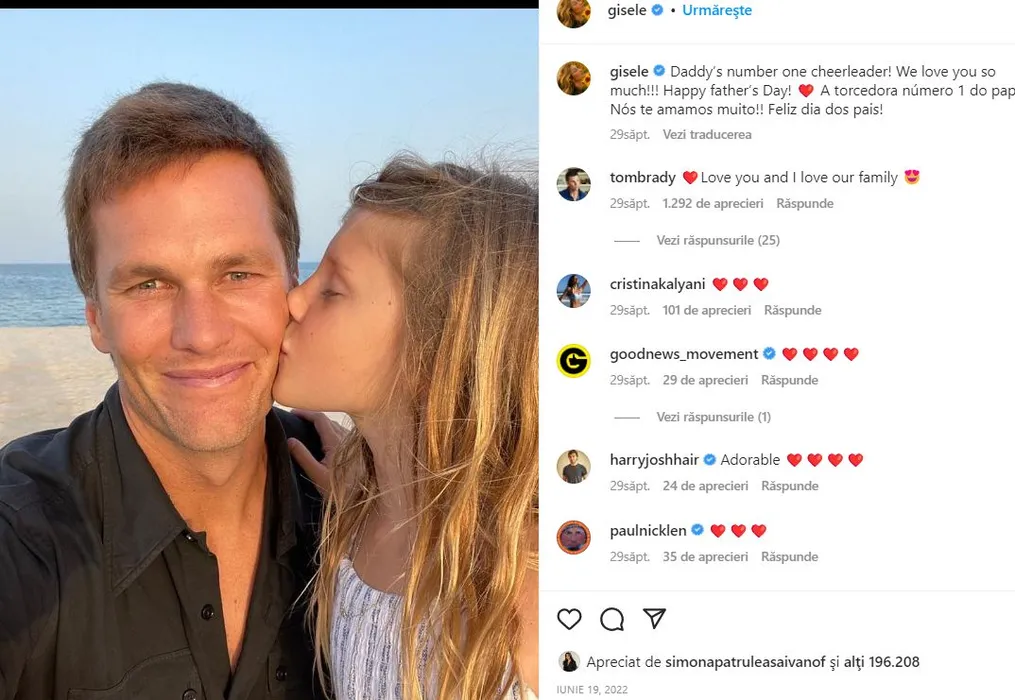Open harryjoshhair commenter avatar

pyautogui.click(x=573, y=467)
